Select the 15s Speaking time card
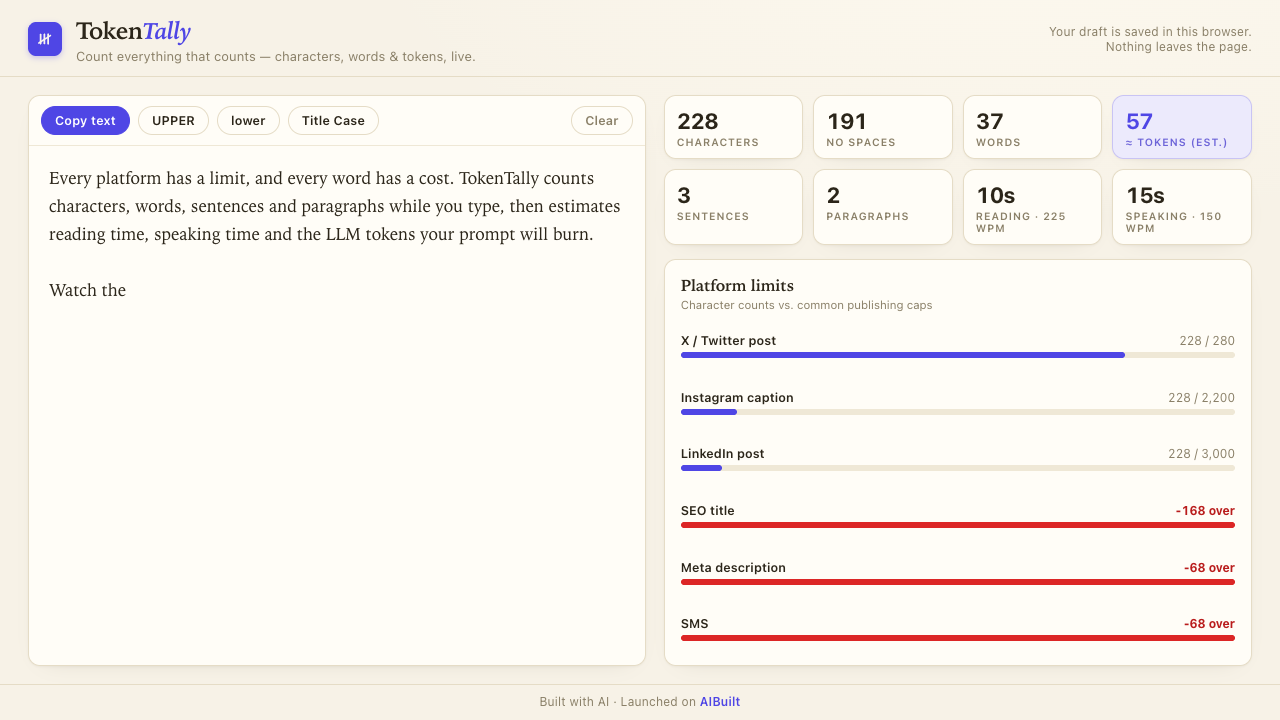This screenshot has width=1280, height=720. coord(1182,207)
